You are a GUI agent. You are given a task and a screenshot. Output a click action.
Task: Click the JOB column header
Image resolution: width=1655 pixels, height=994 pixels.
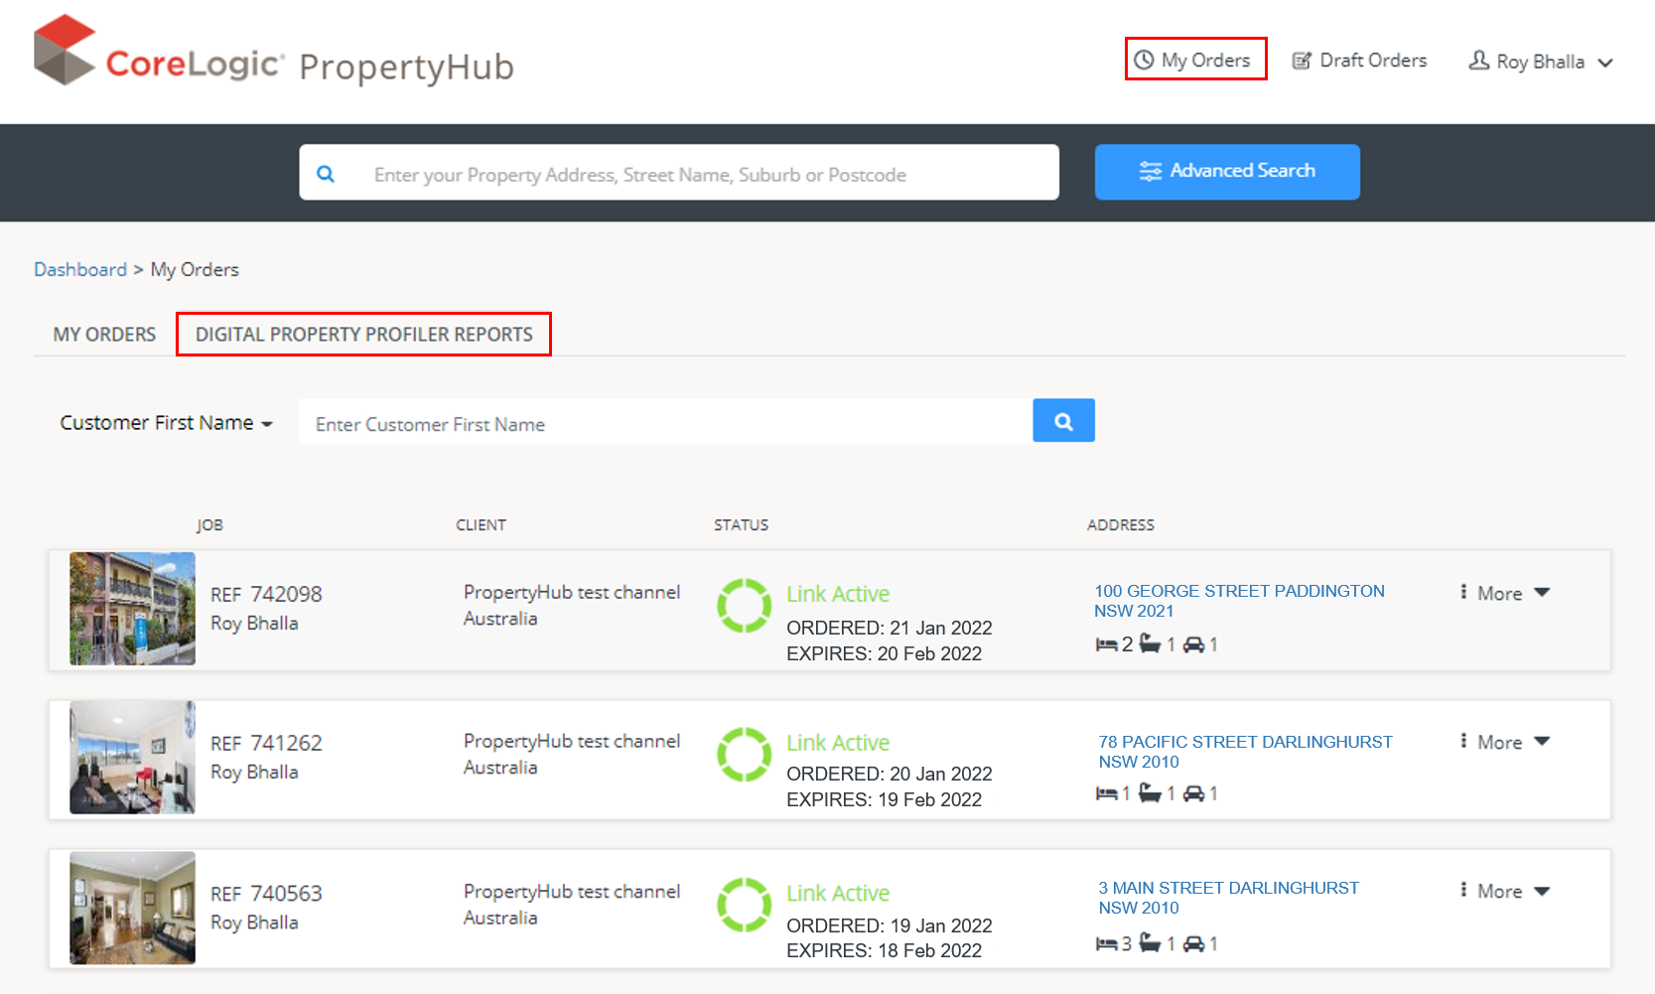click(210, 525)
